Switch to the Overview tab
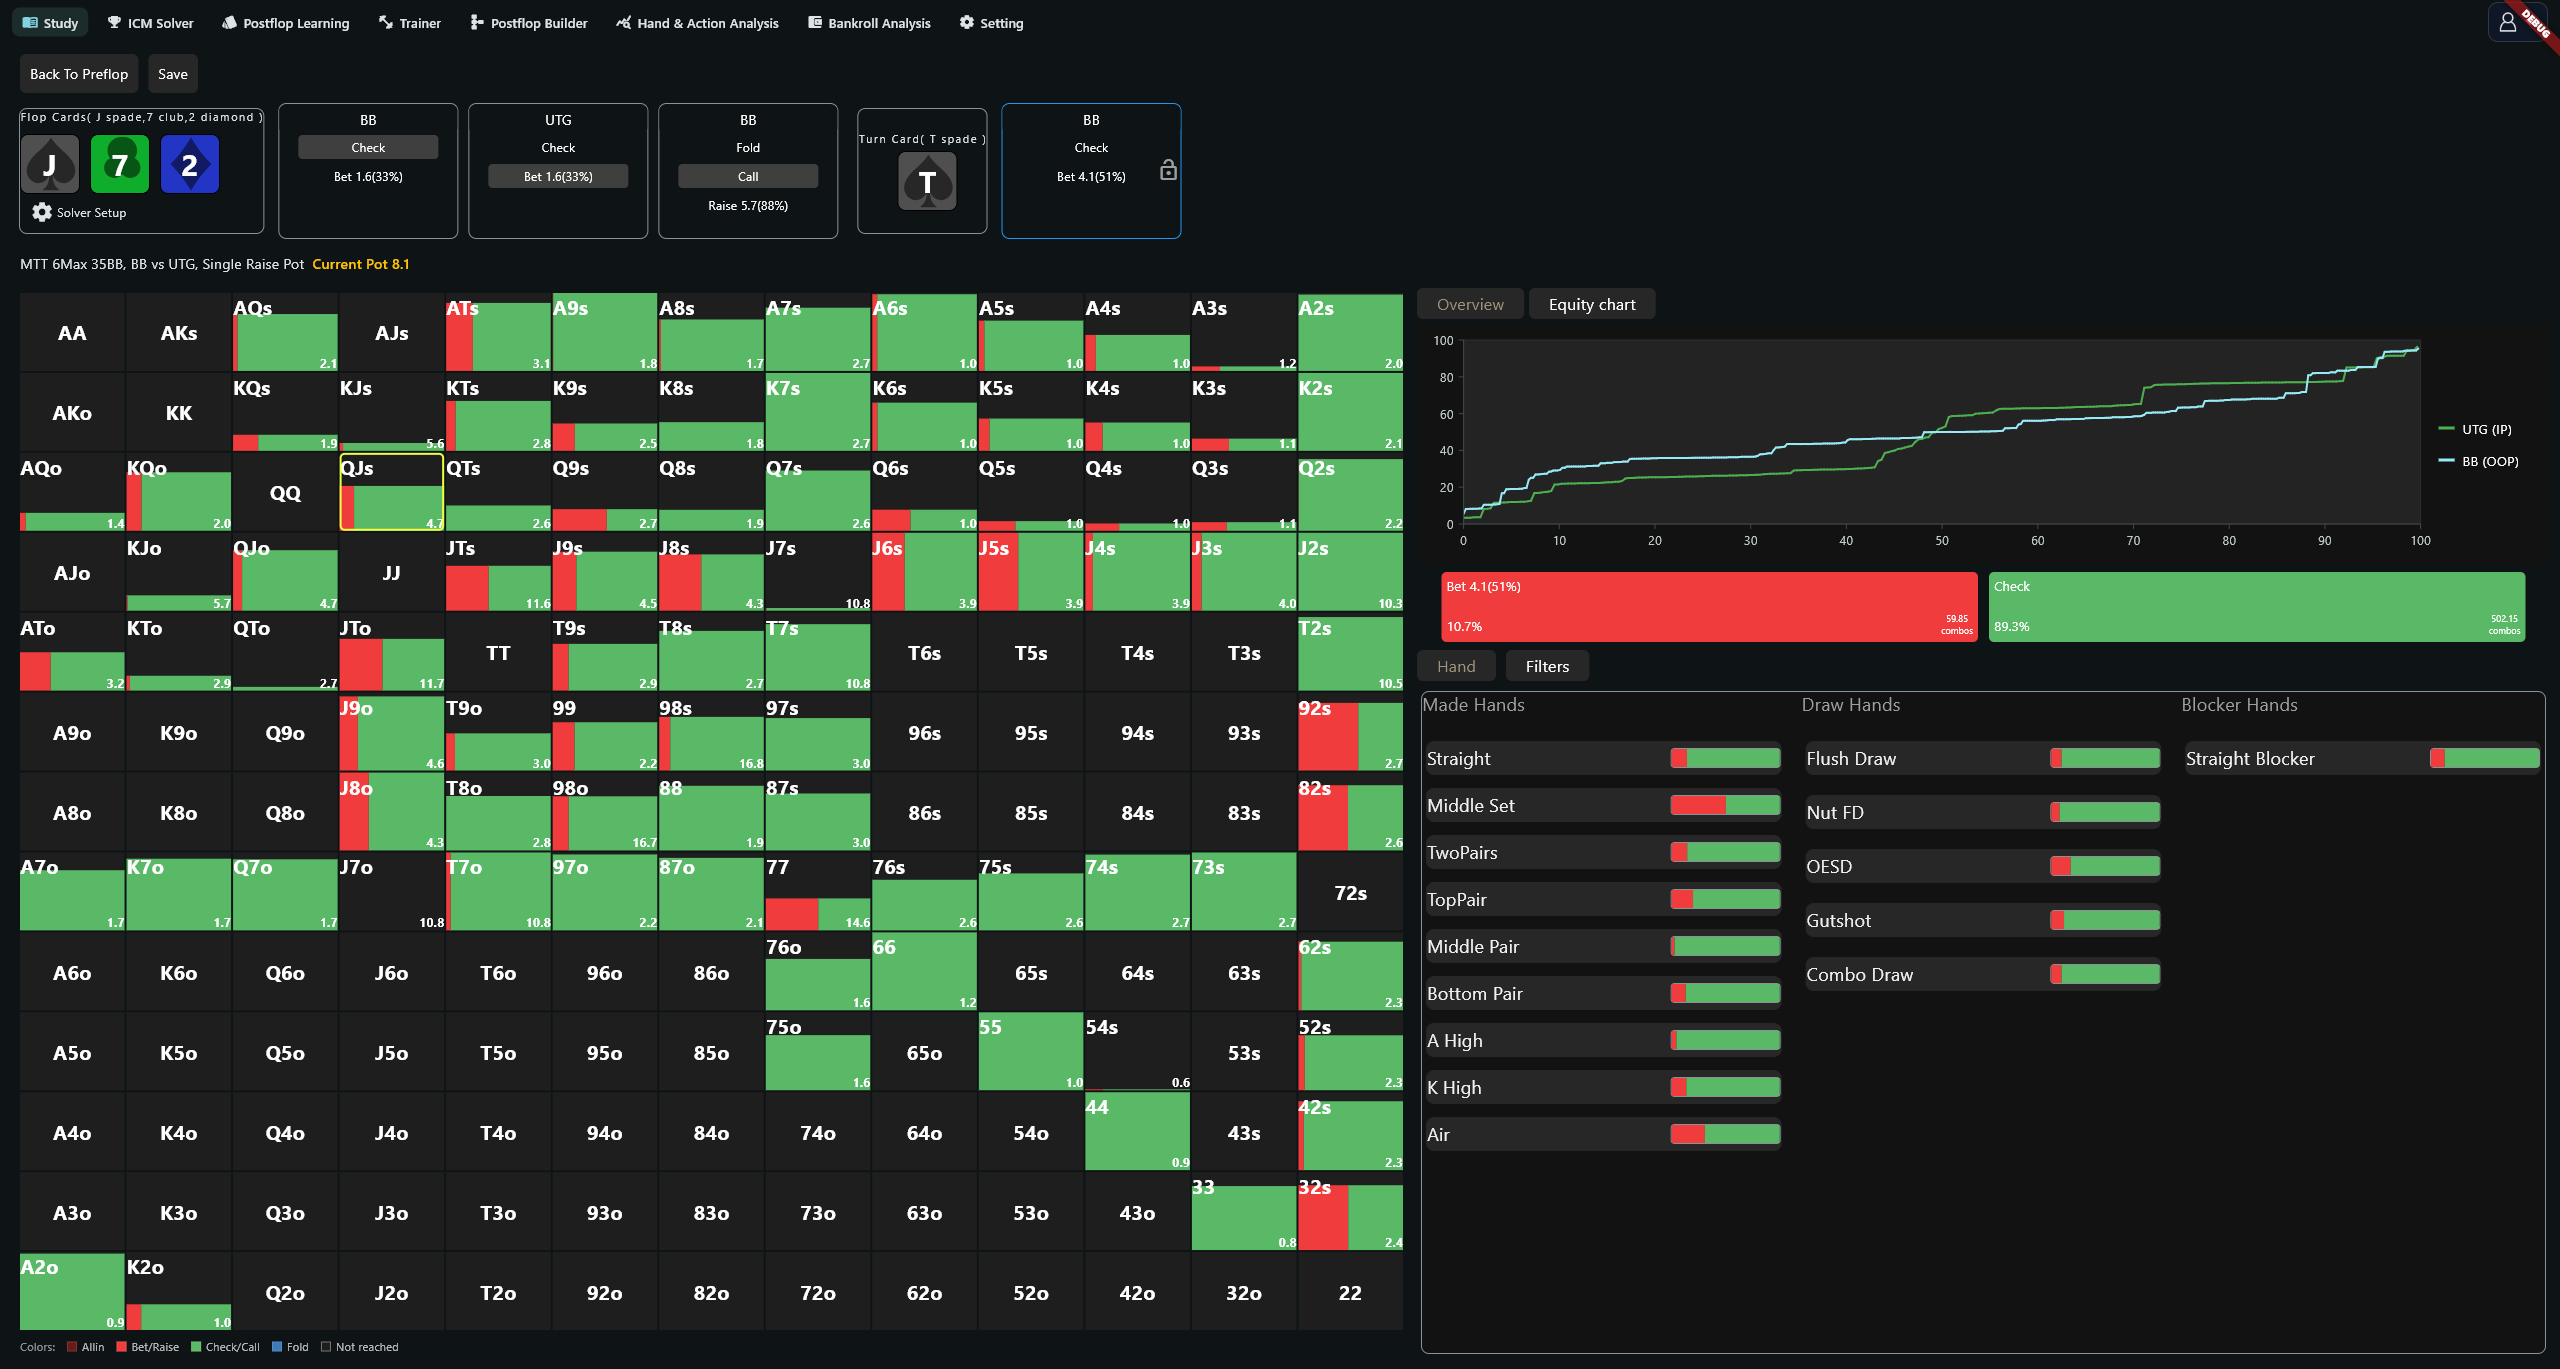 tap(1470, 304)
